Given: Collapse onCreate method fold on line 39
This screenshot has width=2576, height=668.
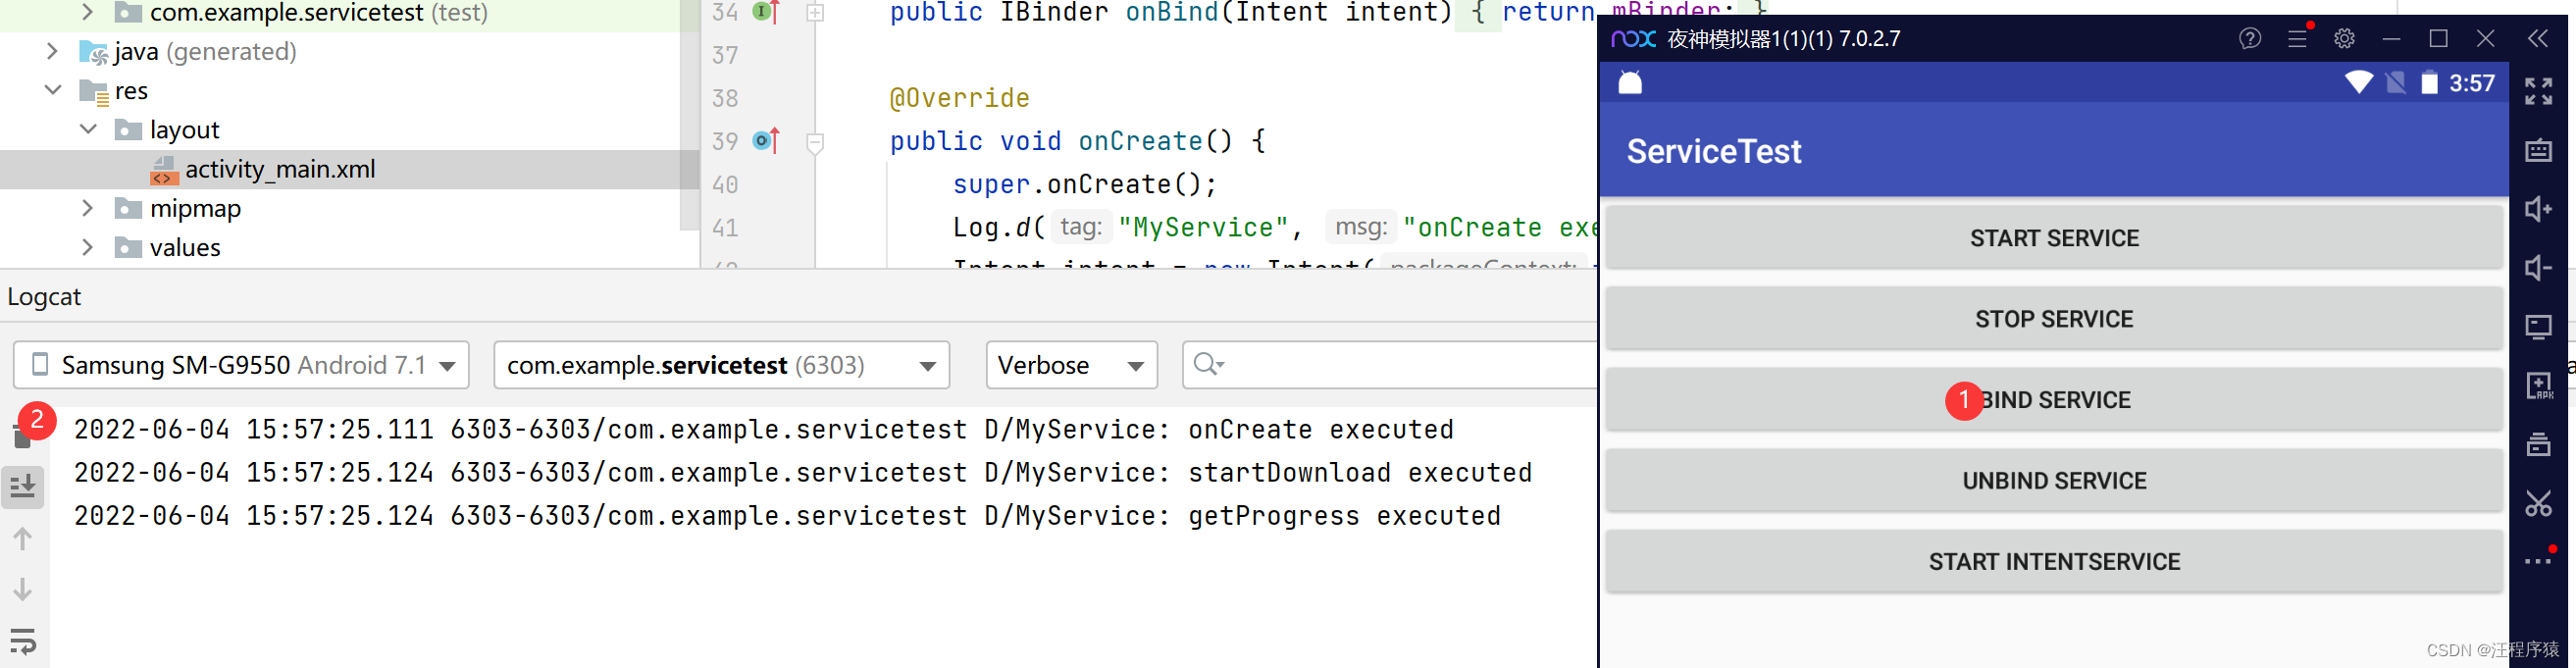Looking at the screenshot, I should [x=815, y=142].
